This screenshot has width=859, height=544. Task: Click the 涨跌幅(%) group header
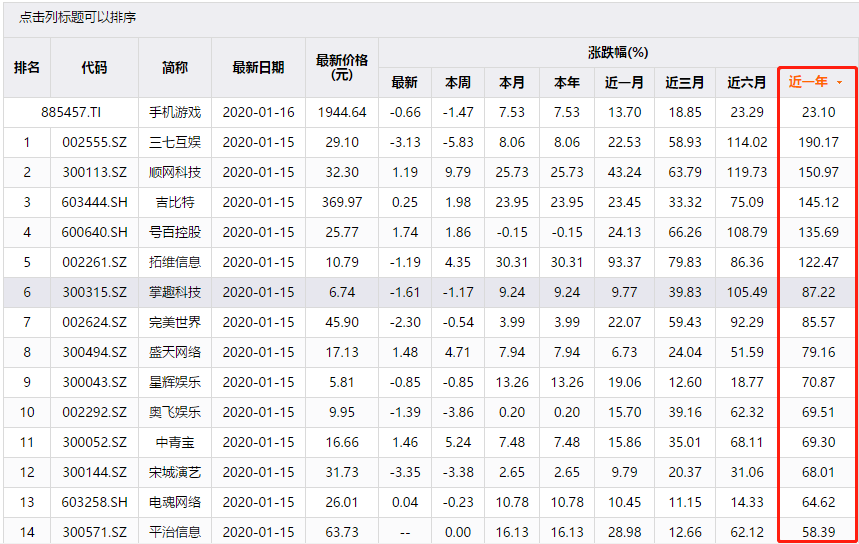(x=618, y=53)
